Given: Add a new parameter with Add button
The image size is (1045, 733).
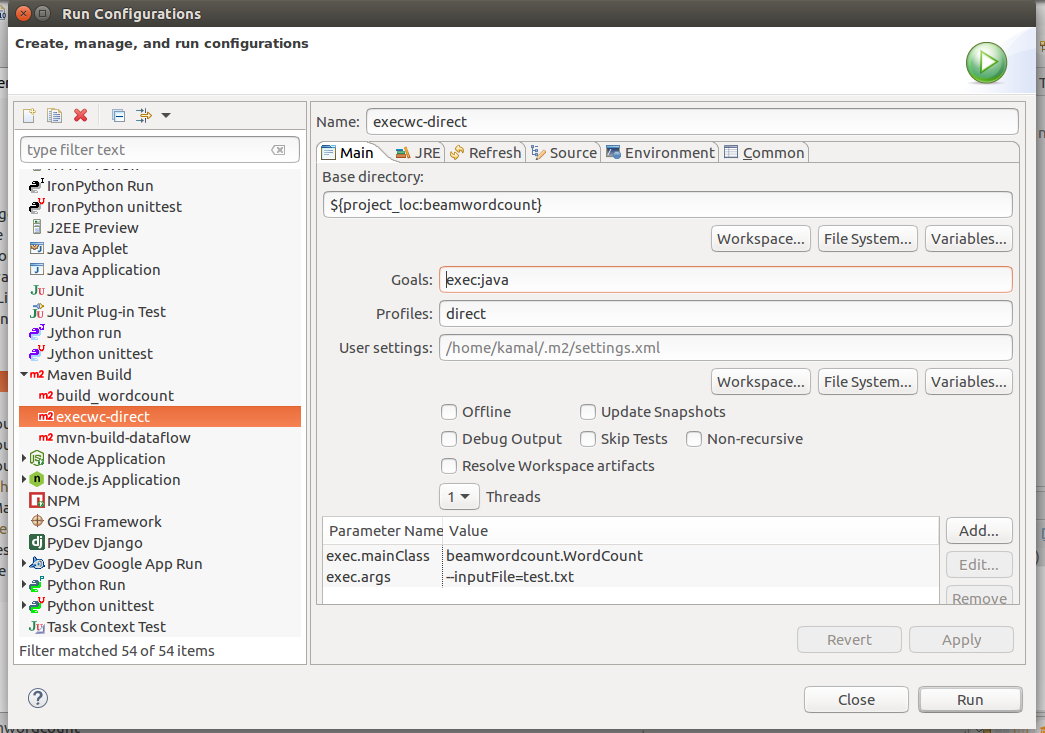Looking at the screenshot, I should (x=978, y=530).
